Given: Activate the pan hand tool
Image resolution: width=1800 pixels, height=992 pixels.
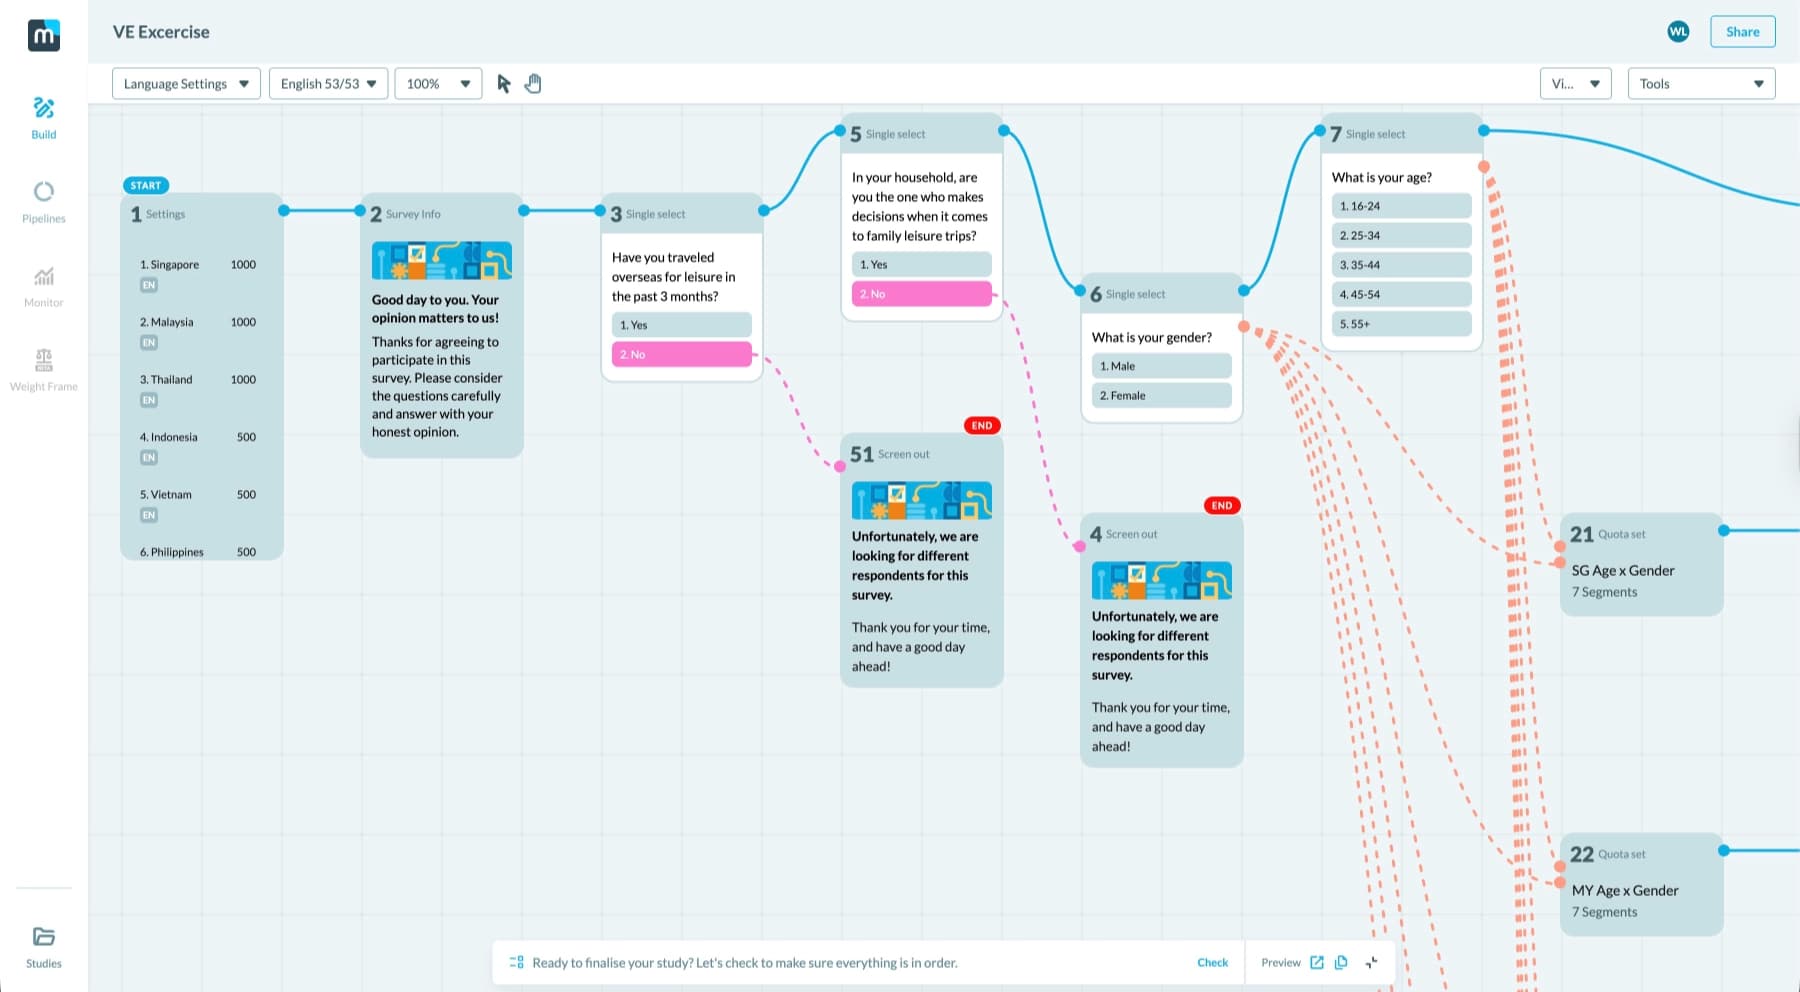Looking at the screenshot, I should pyautogui.click(x=533, y=83).
